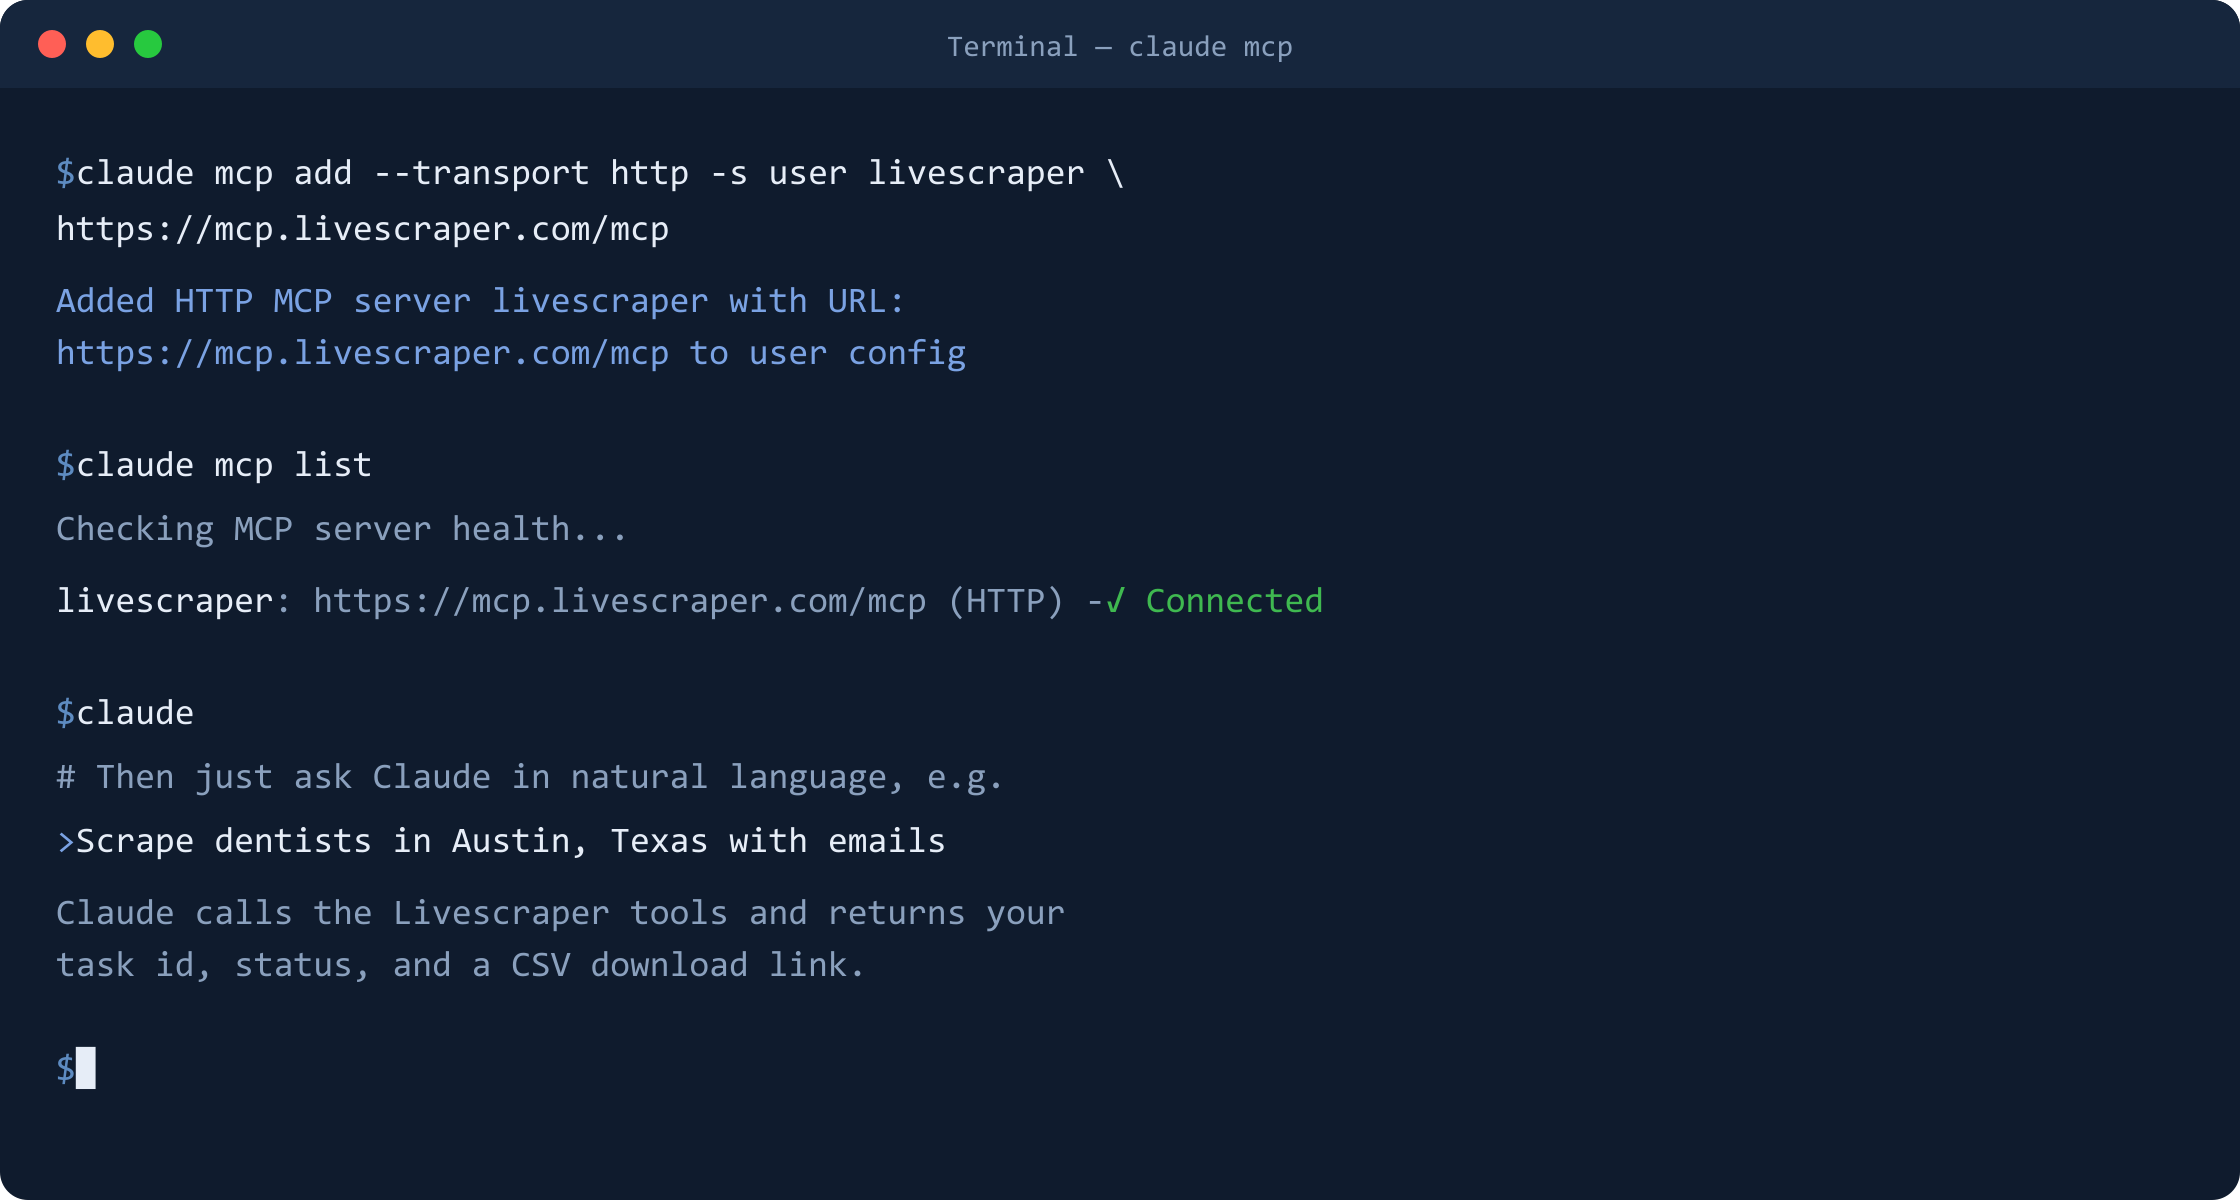Click the 'claude mcp list' command

pyautogui.click(x=224, y=465)
